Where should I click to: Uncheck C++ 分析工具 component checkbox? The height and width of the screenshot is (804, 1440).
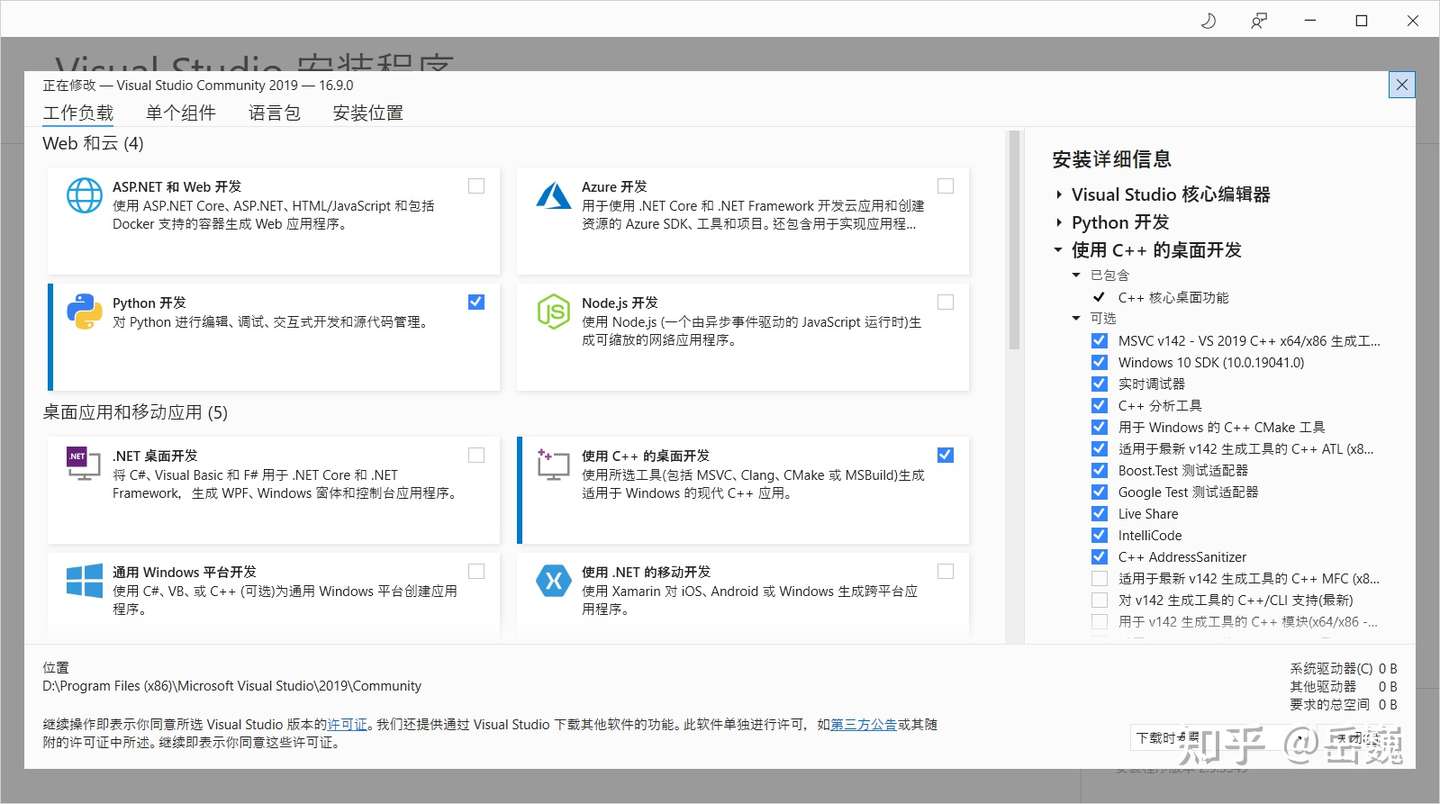point(1099,405)
